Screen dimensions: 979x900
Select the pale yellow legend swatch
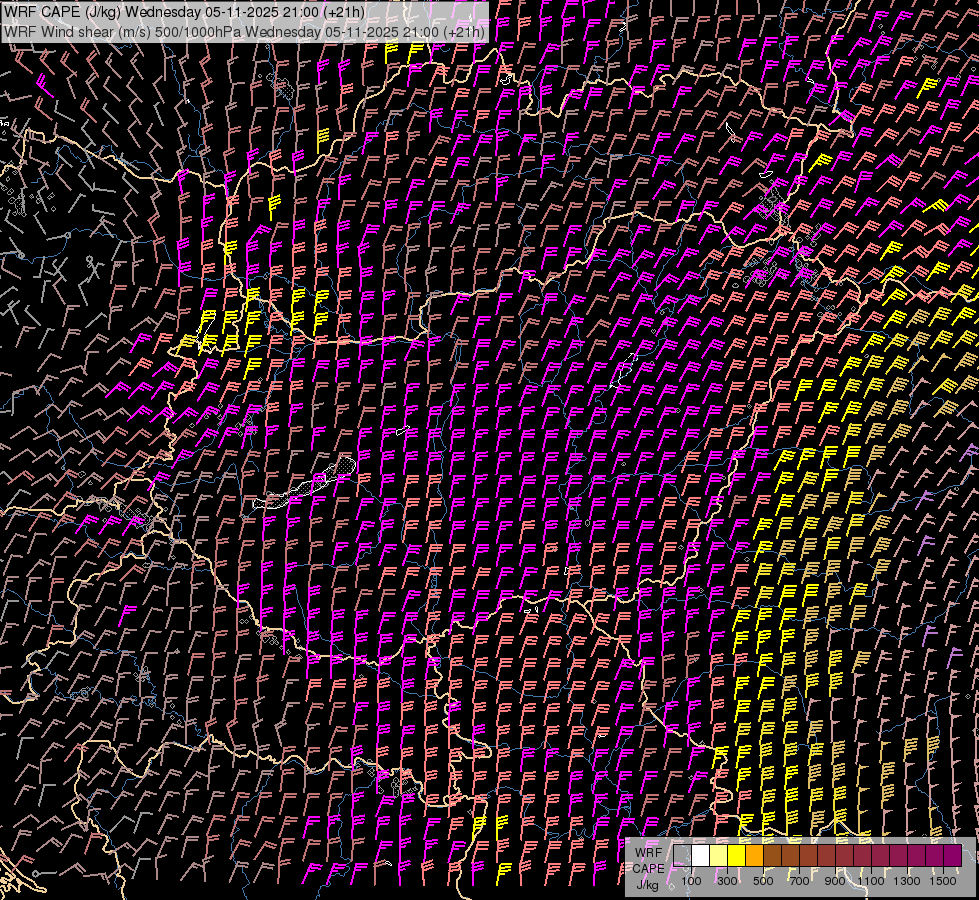coord(718,855)
